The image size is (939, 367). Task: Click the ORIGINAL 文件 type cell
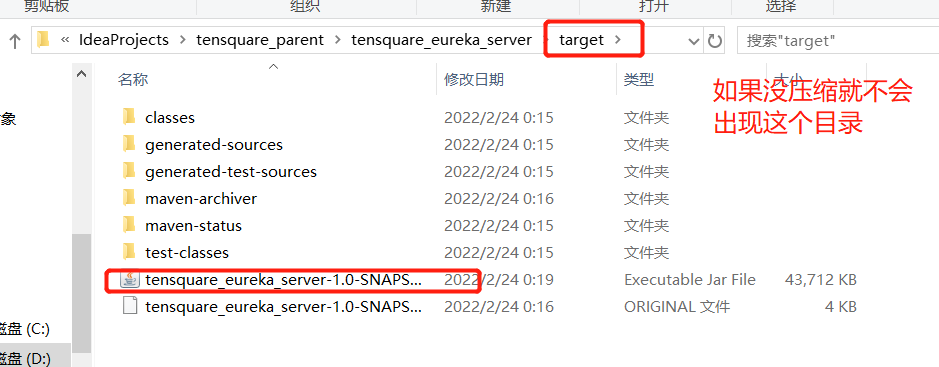pos(677,307)
